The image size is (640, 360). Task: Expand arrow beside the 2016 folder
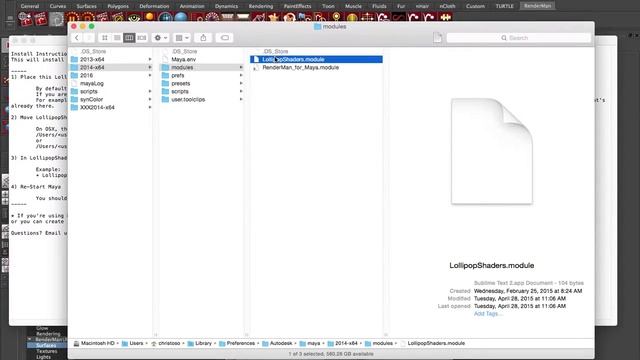[150, 76]
